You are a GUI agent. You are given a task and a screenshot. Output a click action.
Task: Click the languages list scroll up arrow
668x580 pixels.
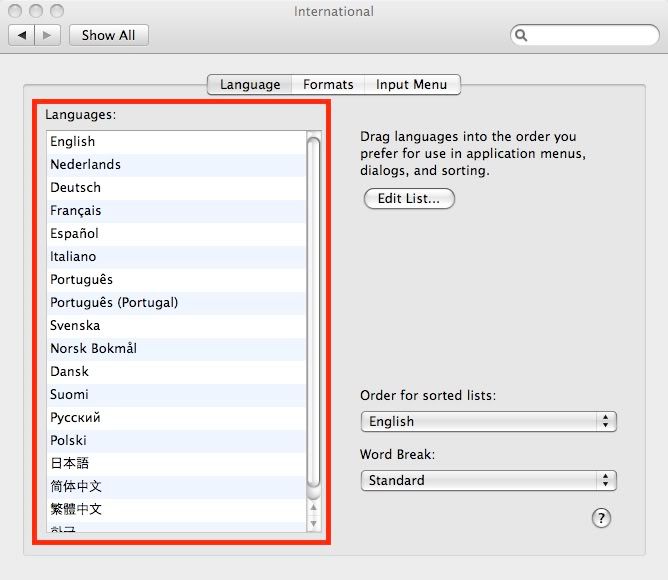click(313, 506)
